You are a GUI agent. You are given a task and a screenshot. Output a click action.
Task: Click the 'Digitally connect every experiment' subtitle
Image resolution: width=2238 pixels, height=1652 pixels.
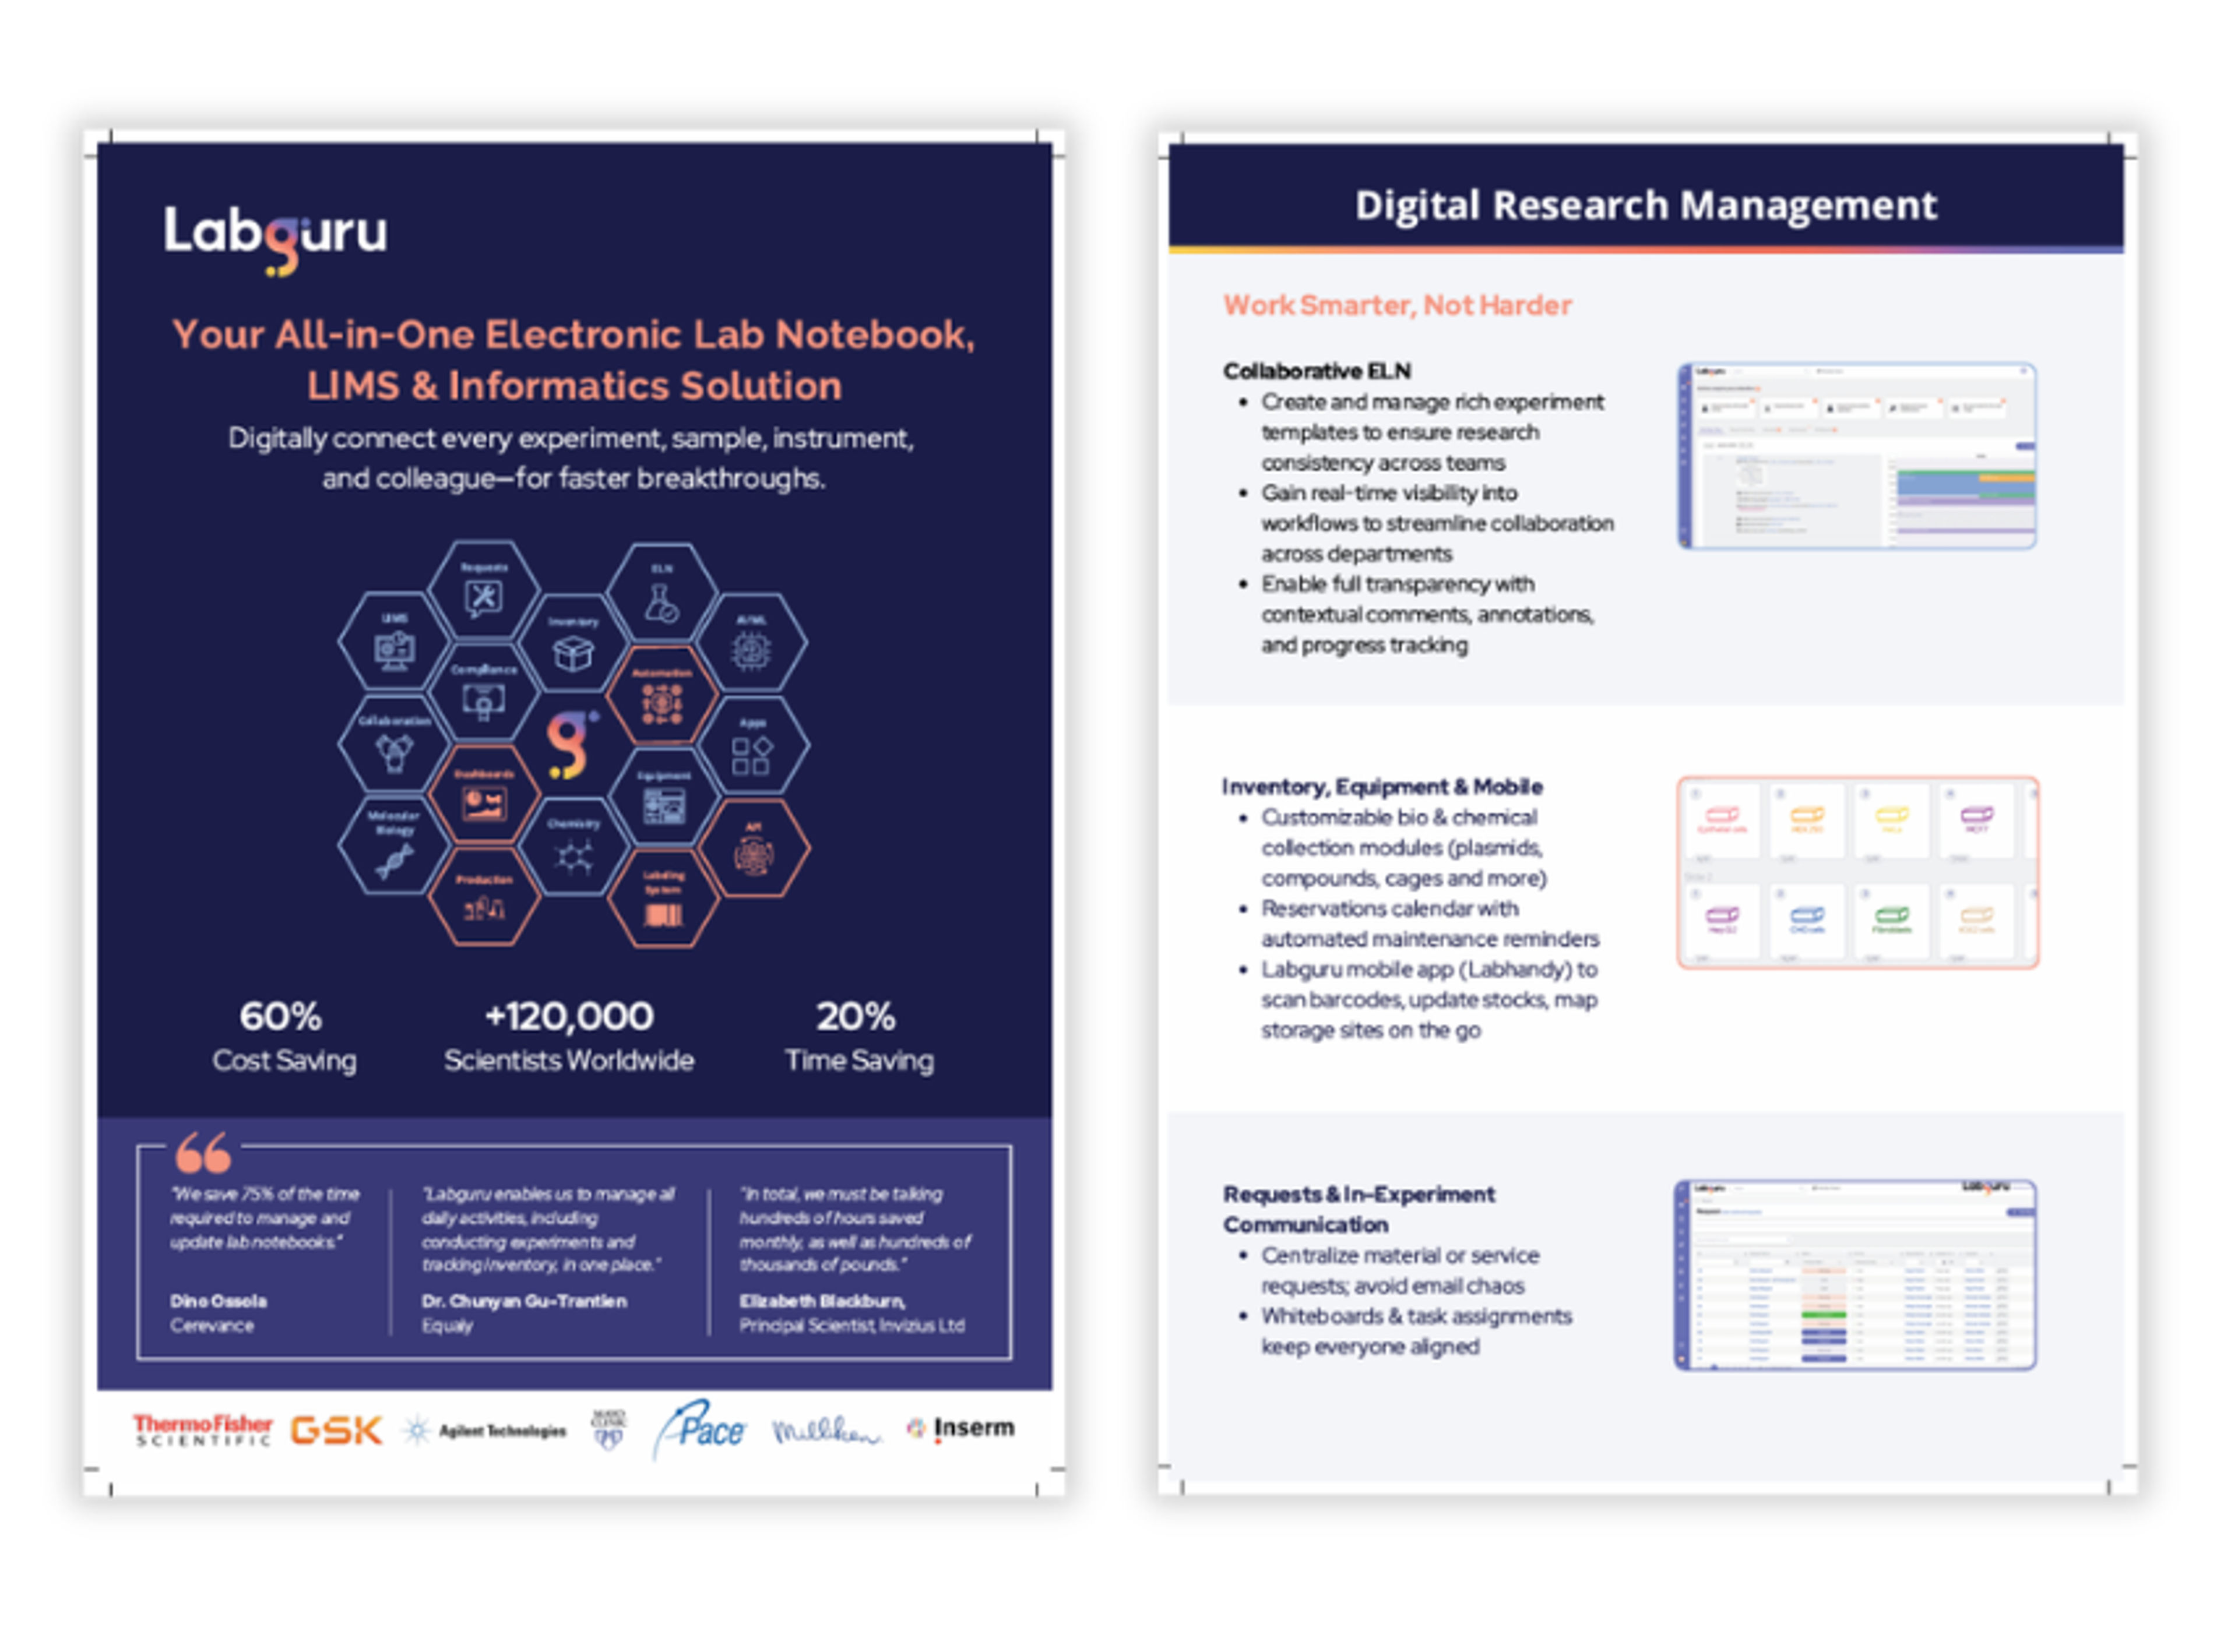click(572, 459)
